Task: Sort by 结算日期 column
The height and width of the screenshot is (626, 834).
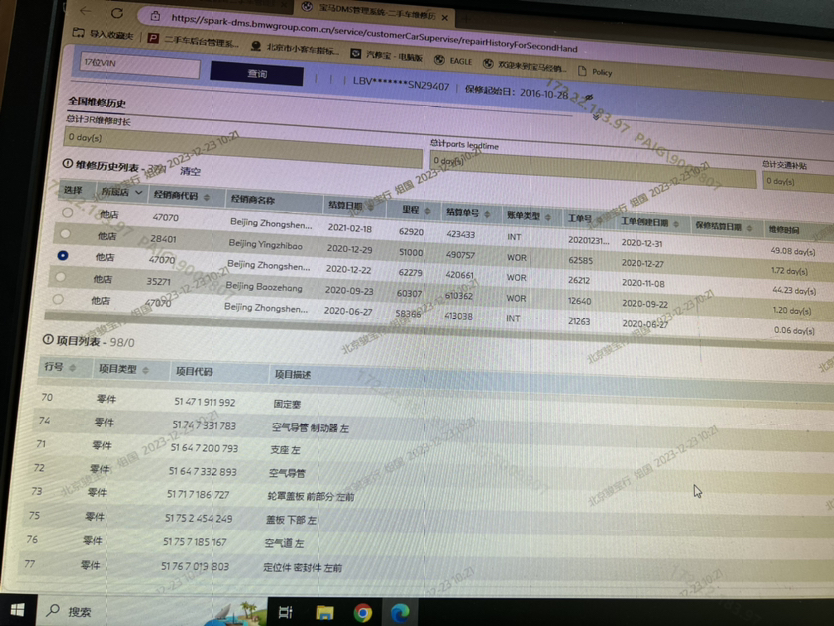Action: (370, 207)
